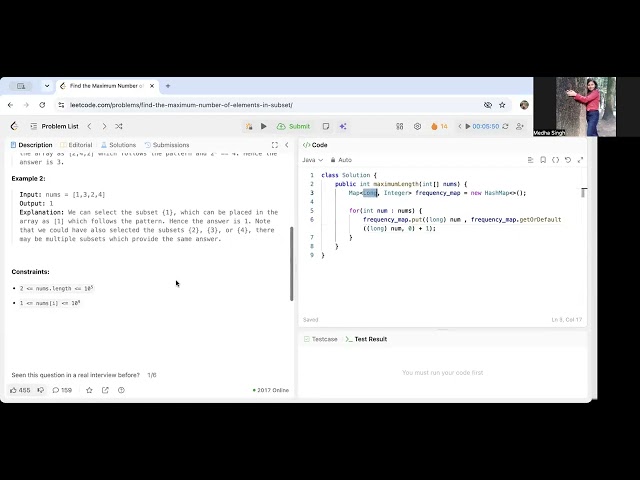Viewport: 640px width, 480px height.
Task: Click the debug icon beside Run
Action: pyautogui.click(x=249, y=127)
